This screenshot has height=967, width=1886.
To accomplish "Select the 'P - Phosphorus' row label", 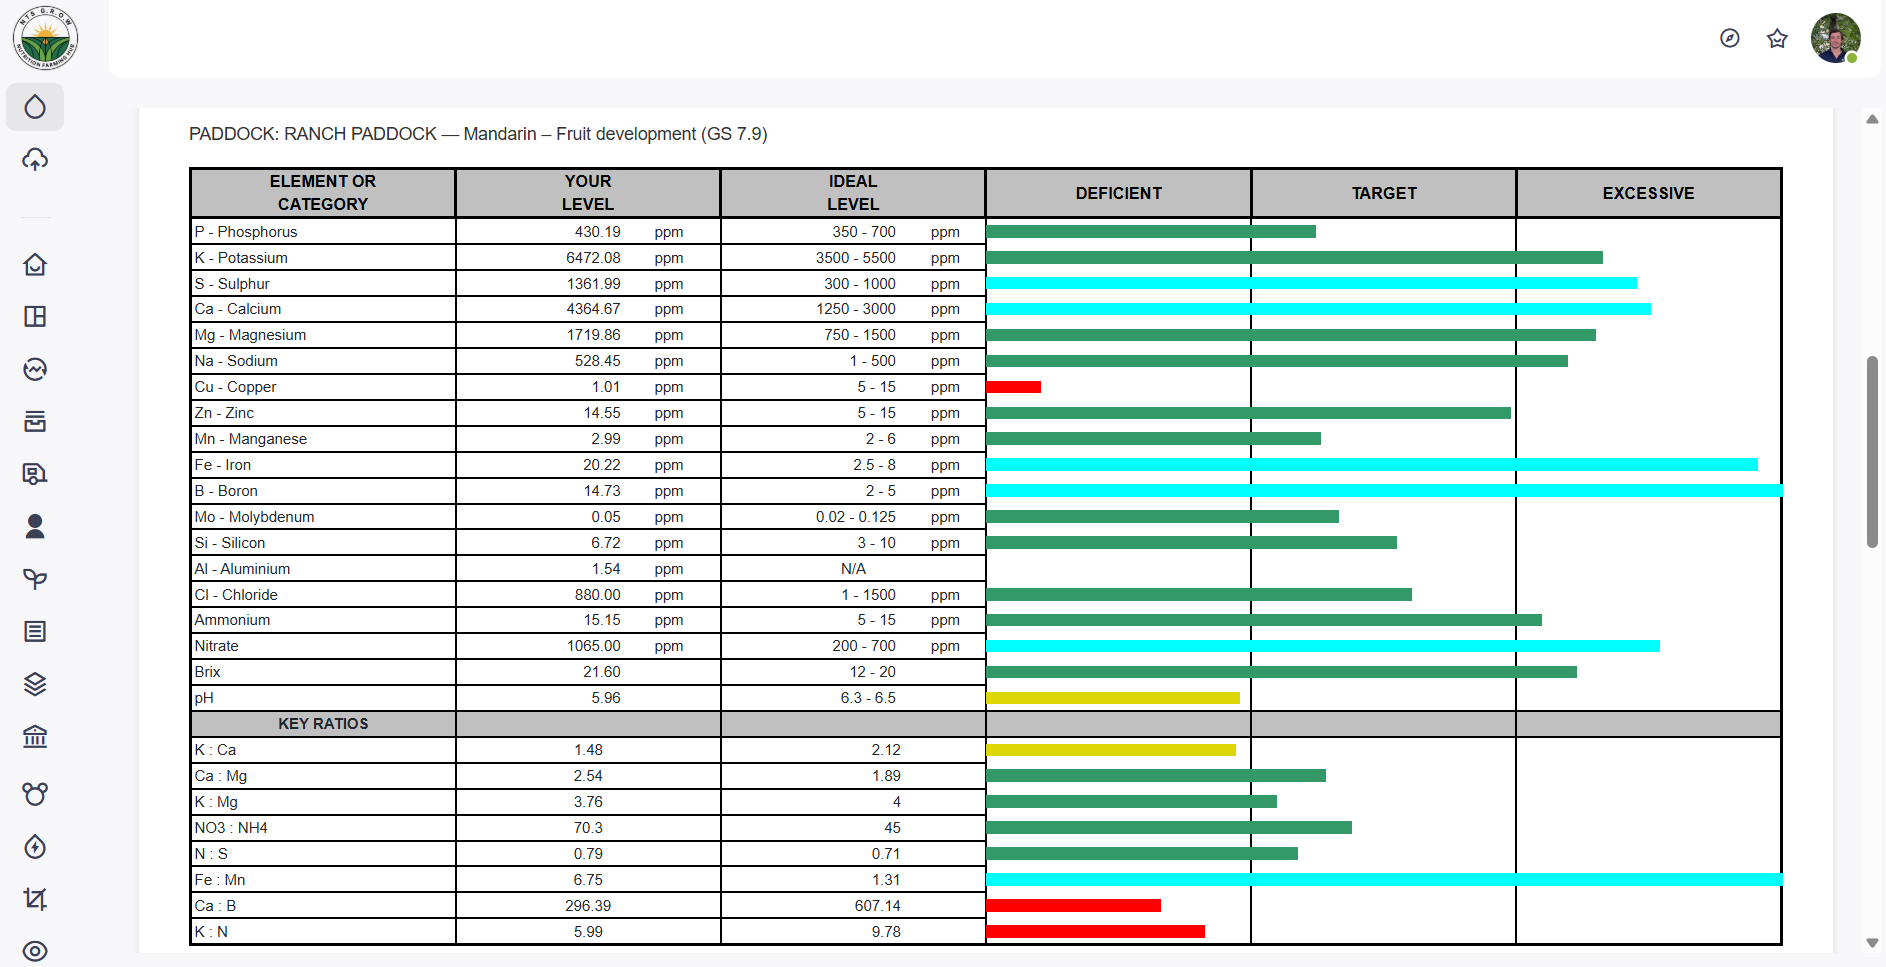I will pos(246,232).
